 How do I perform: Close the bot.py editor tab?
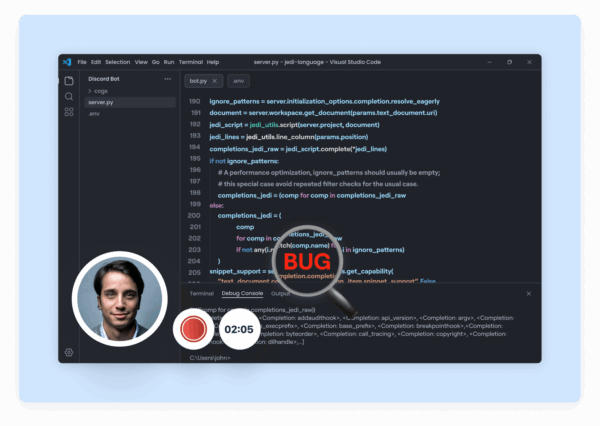tap(216, 80)
